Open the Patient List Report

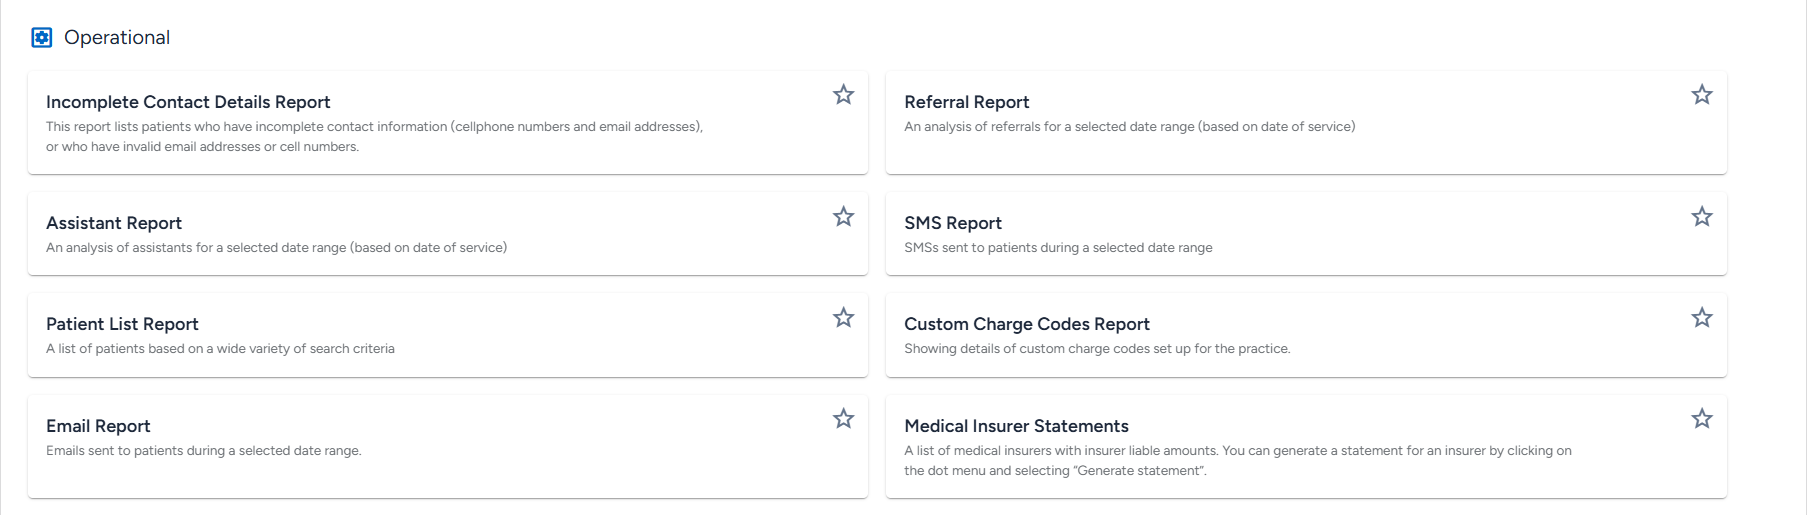122,324
